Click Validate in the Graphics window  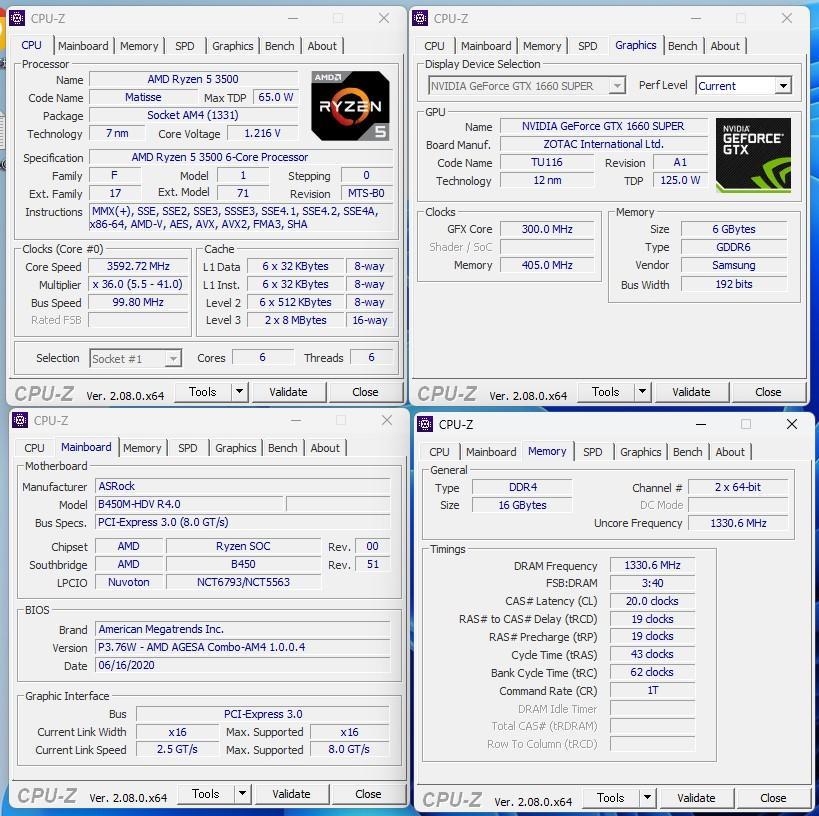coord(691,391)
